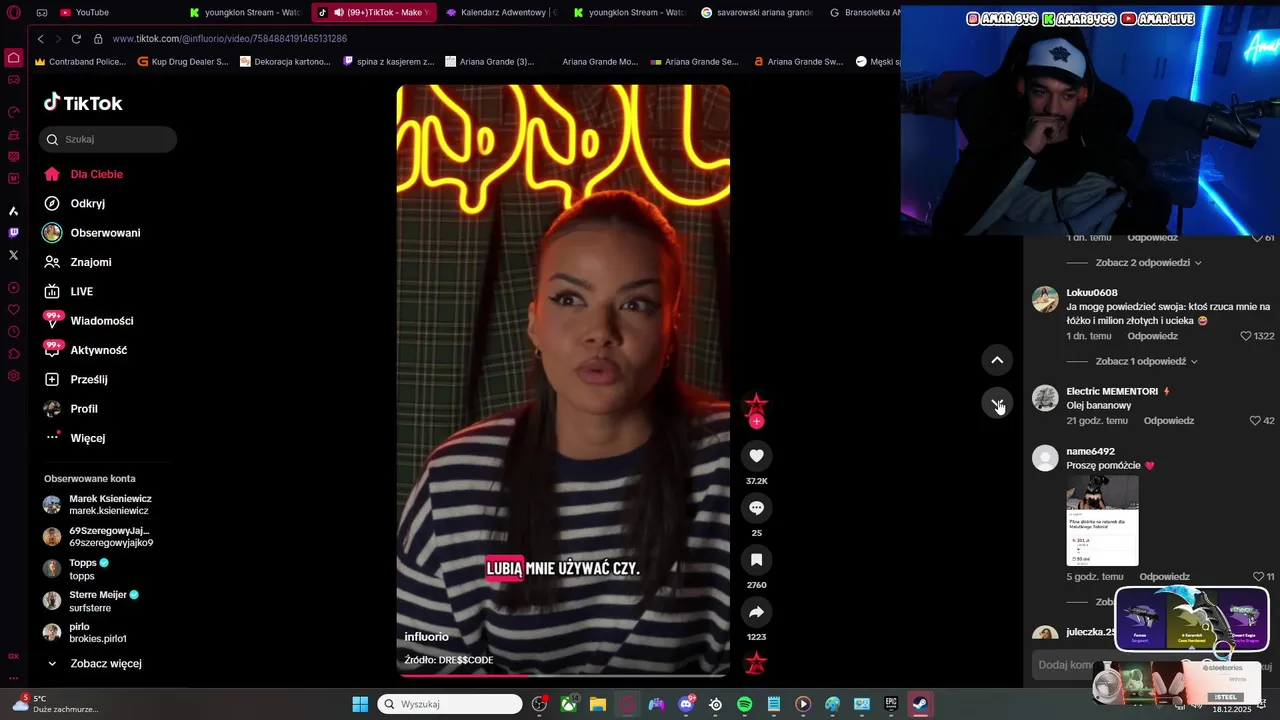Image resolution: width=1280 pixels, height=720 pixels.
Task: Like Lokuu0608's comment
Action: 1246,336
